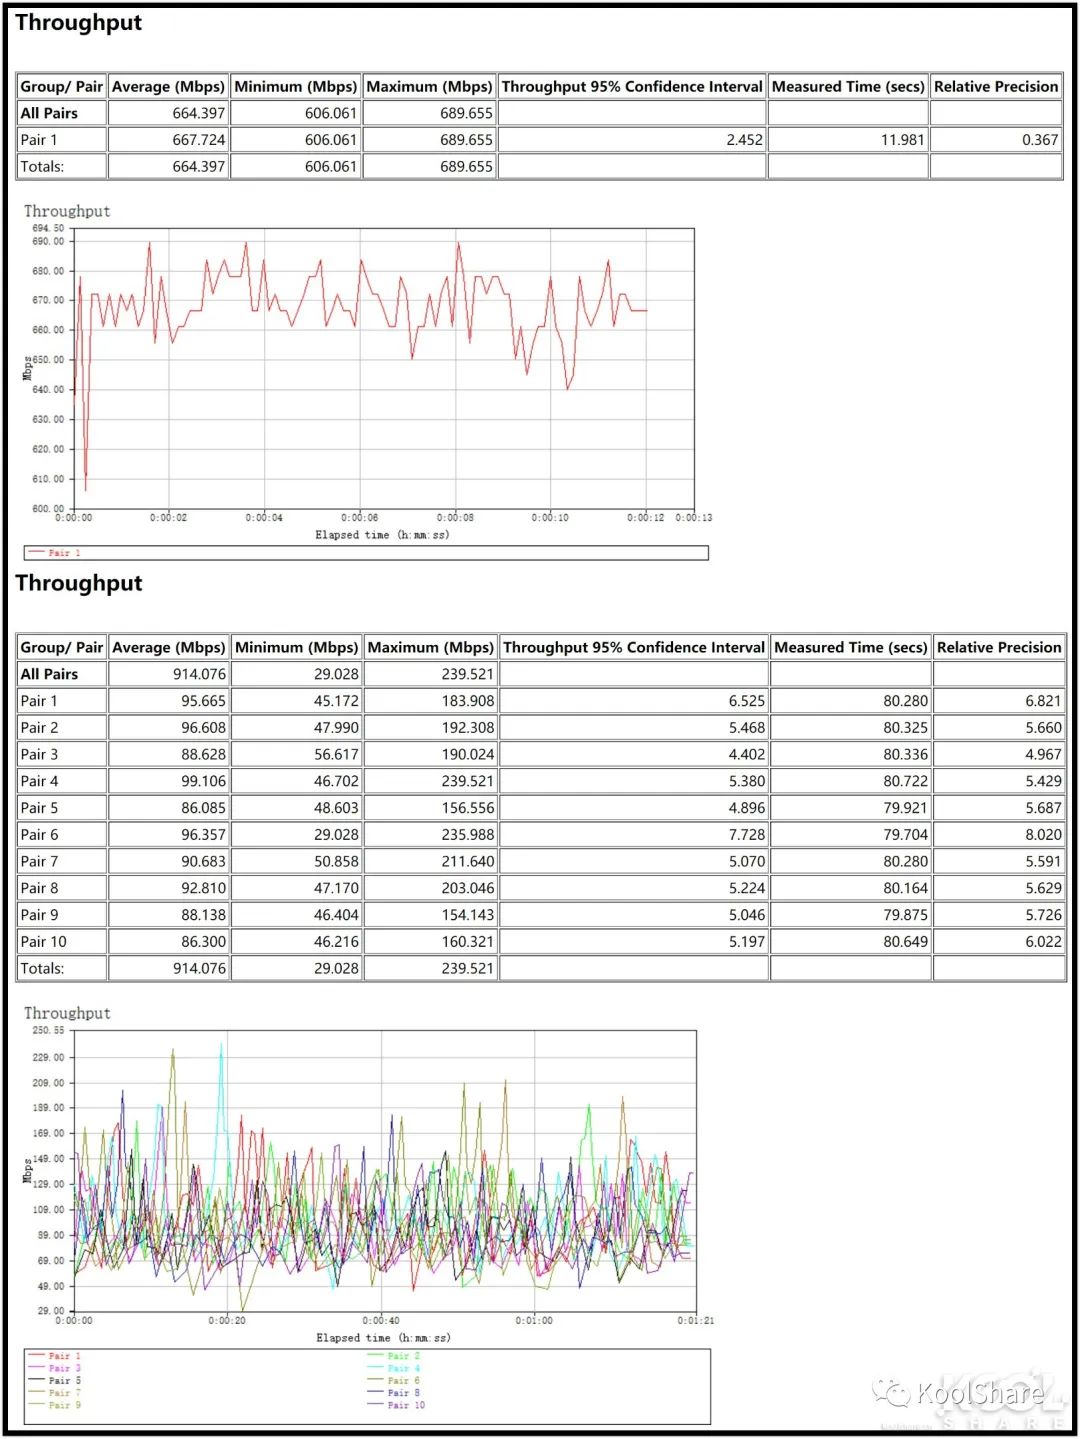Viewport: 1080px width, 1439px height.
Task: Click the 45.172 minimum throughput cell
Action: (x=297, y=701)
